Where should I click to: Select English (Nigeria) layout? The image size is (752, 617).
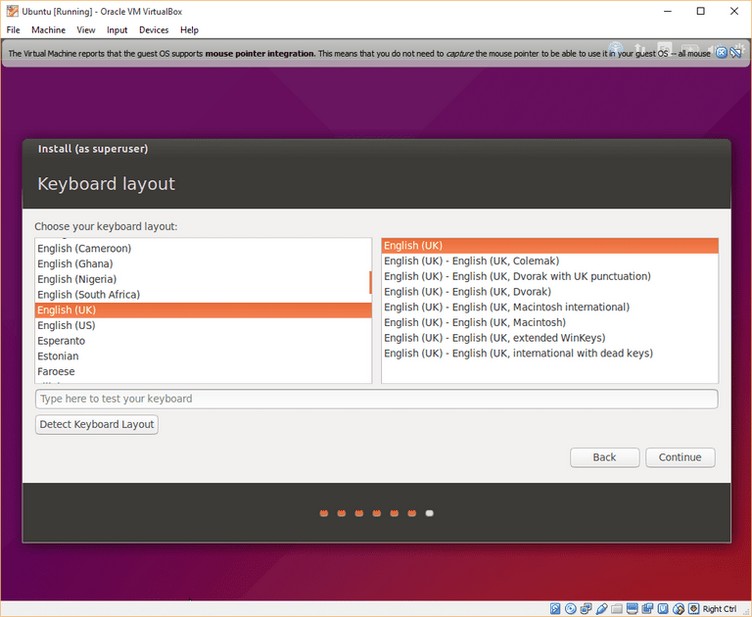[203, 279]
